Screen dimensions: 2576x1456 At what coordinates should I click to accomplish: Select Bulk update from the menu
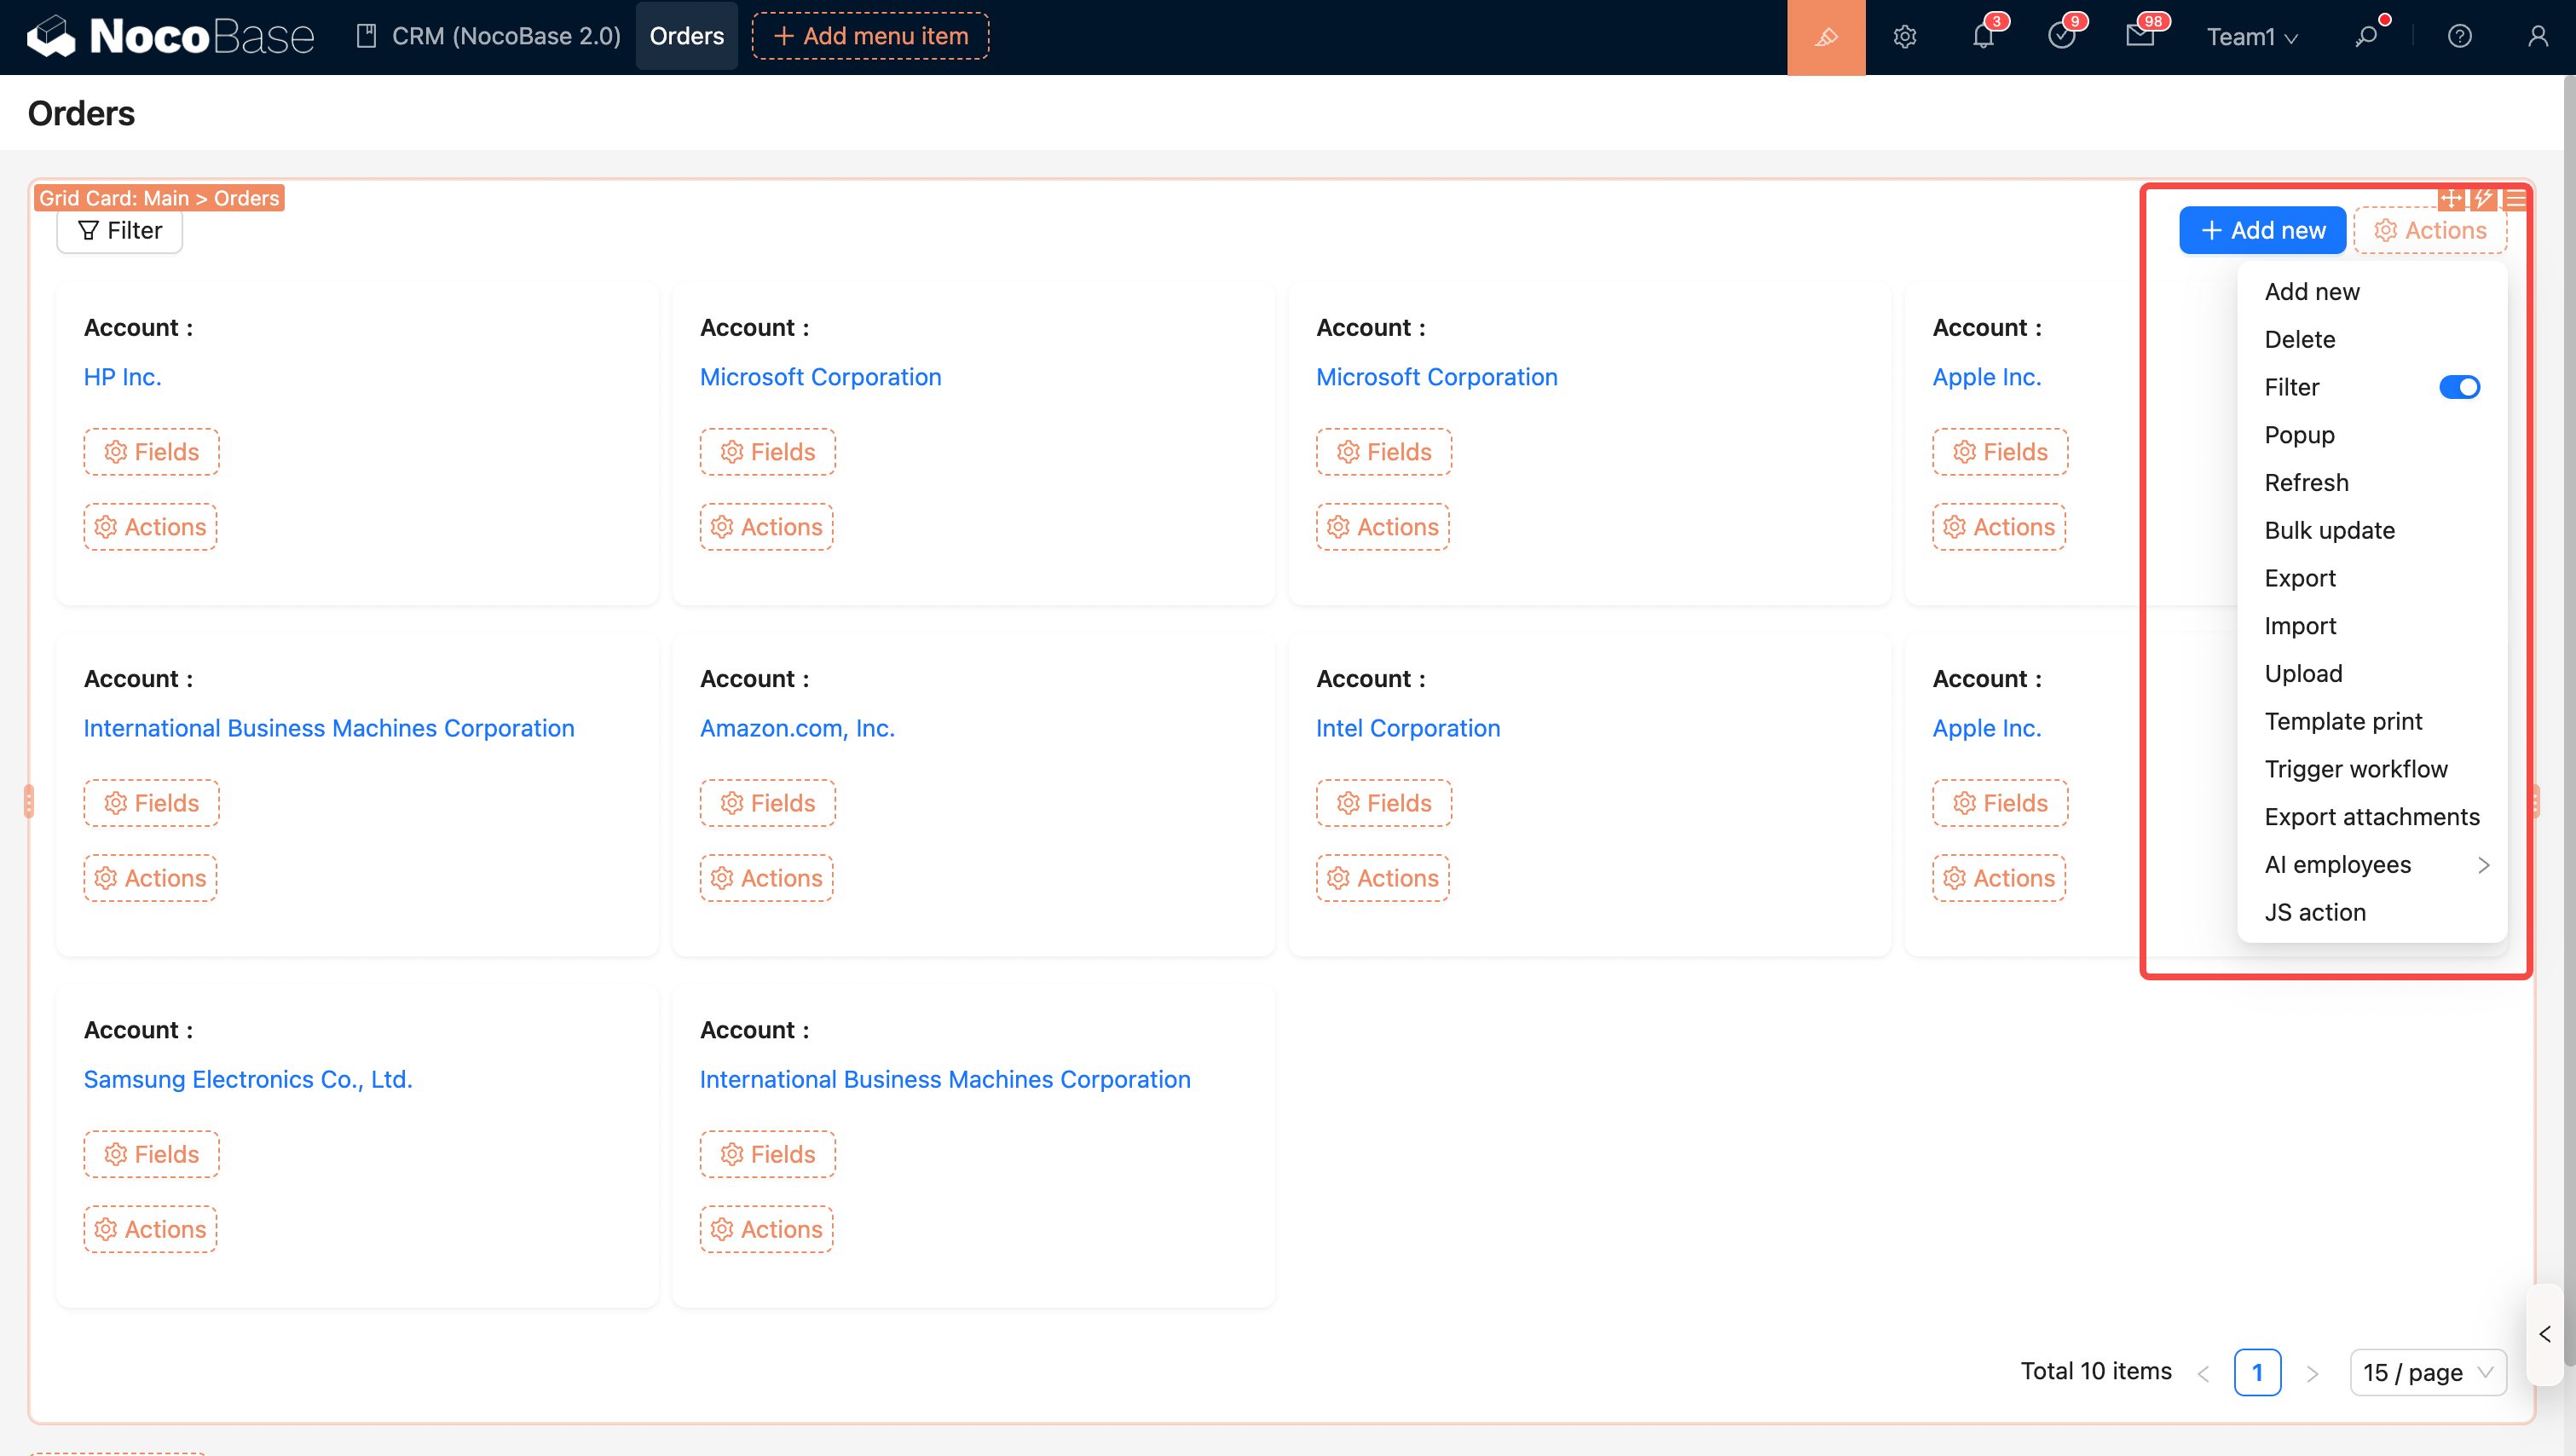(2329, 530)
